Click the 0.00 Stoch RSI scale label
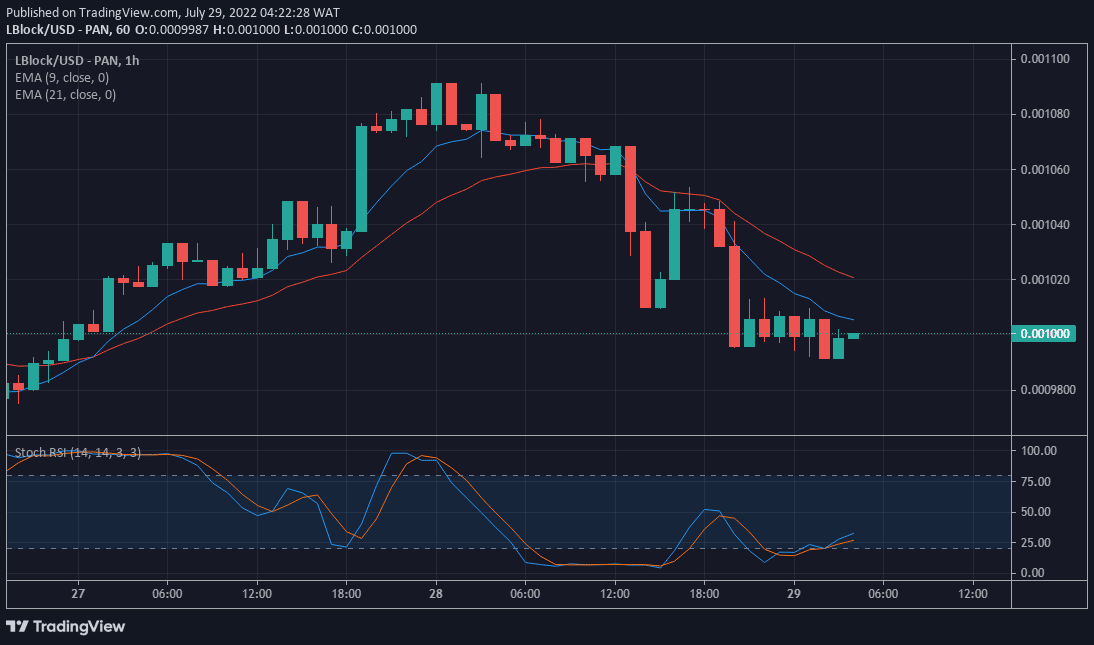 [1033, 573]
